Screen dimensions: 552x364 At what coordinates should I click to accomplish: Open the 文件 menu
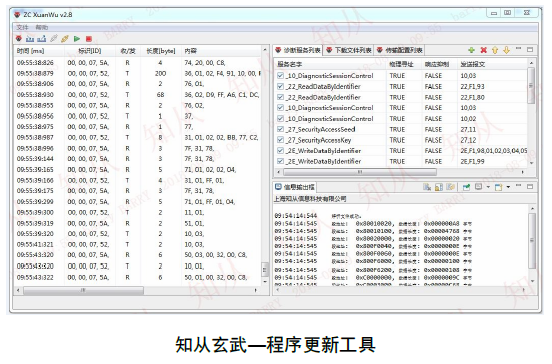(x=22, y=27)
